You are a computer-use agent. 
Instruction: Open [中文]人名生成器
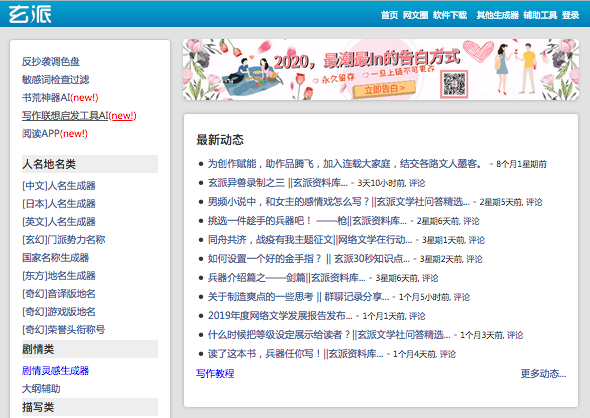point(59,185)
